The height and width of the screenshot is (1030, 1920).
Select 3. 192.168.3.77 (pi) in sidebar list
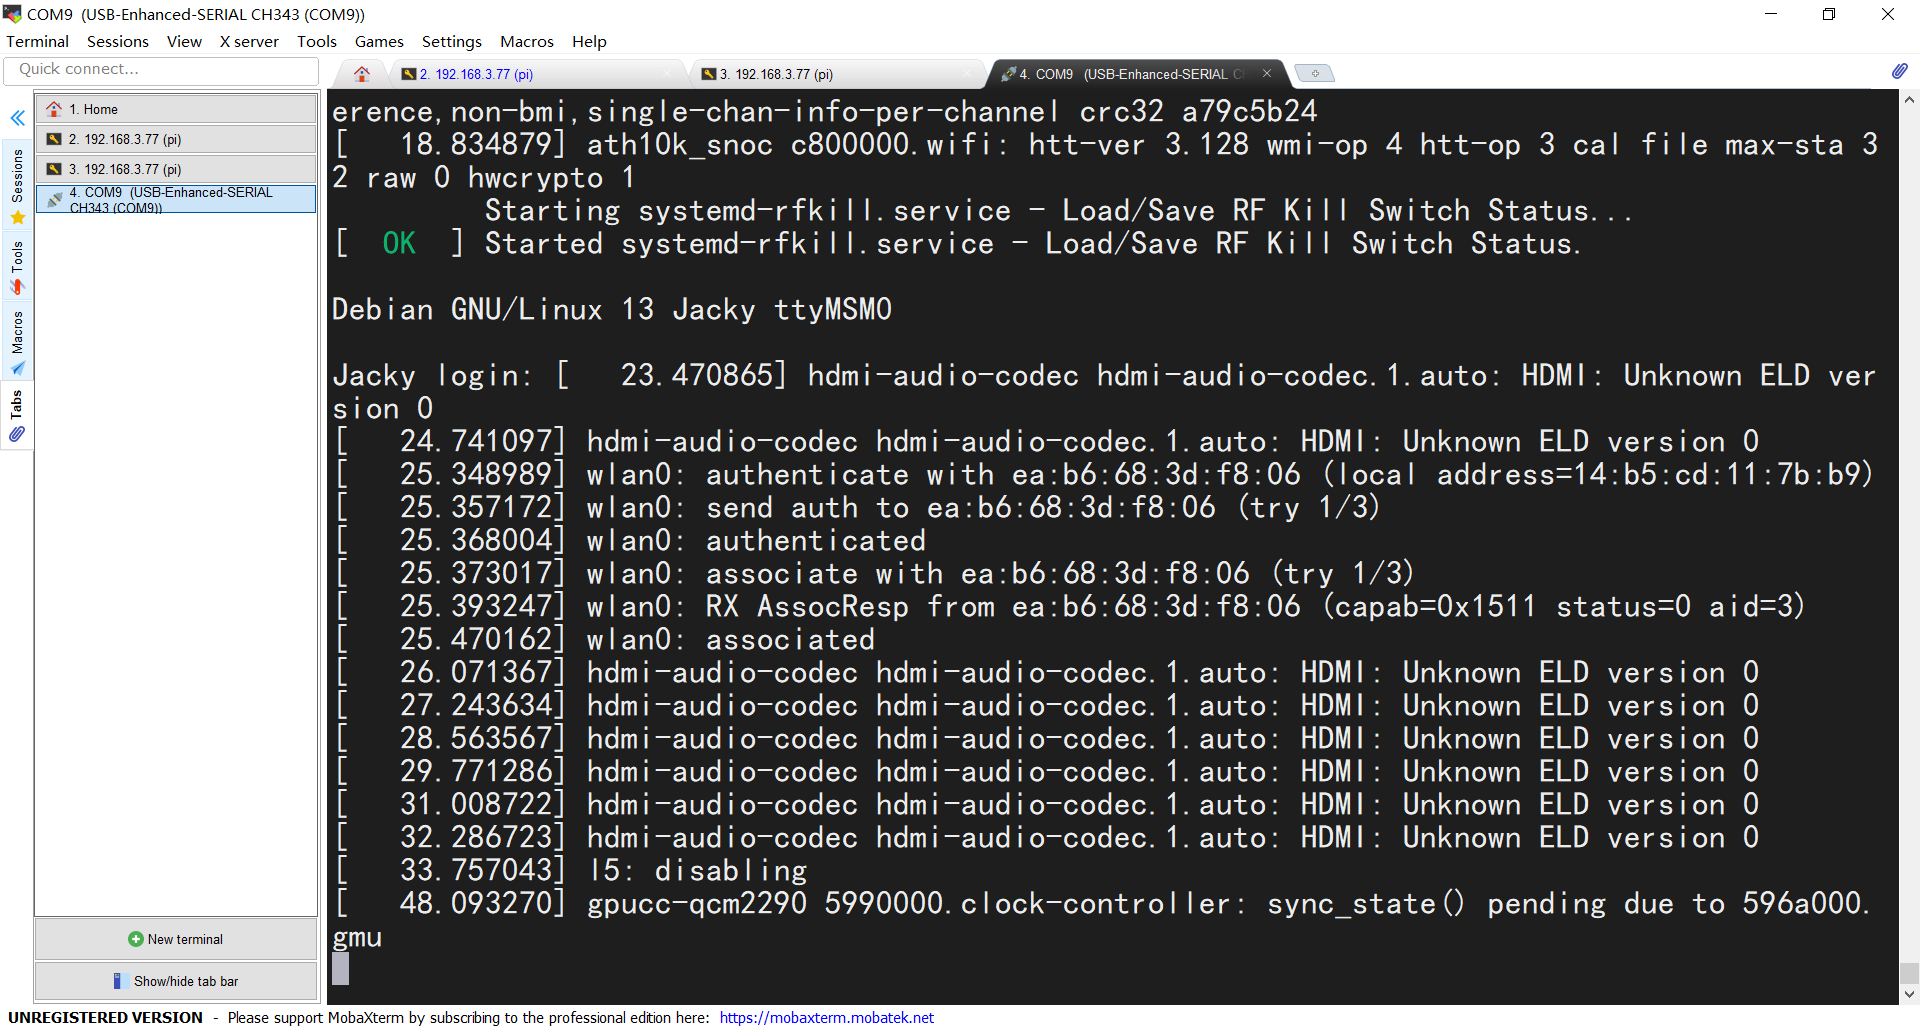176,169
